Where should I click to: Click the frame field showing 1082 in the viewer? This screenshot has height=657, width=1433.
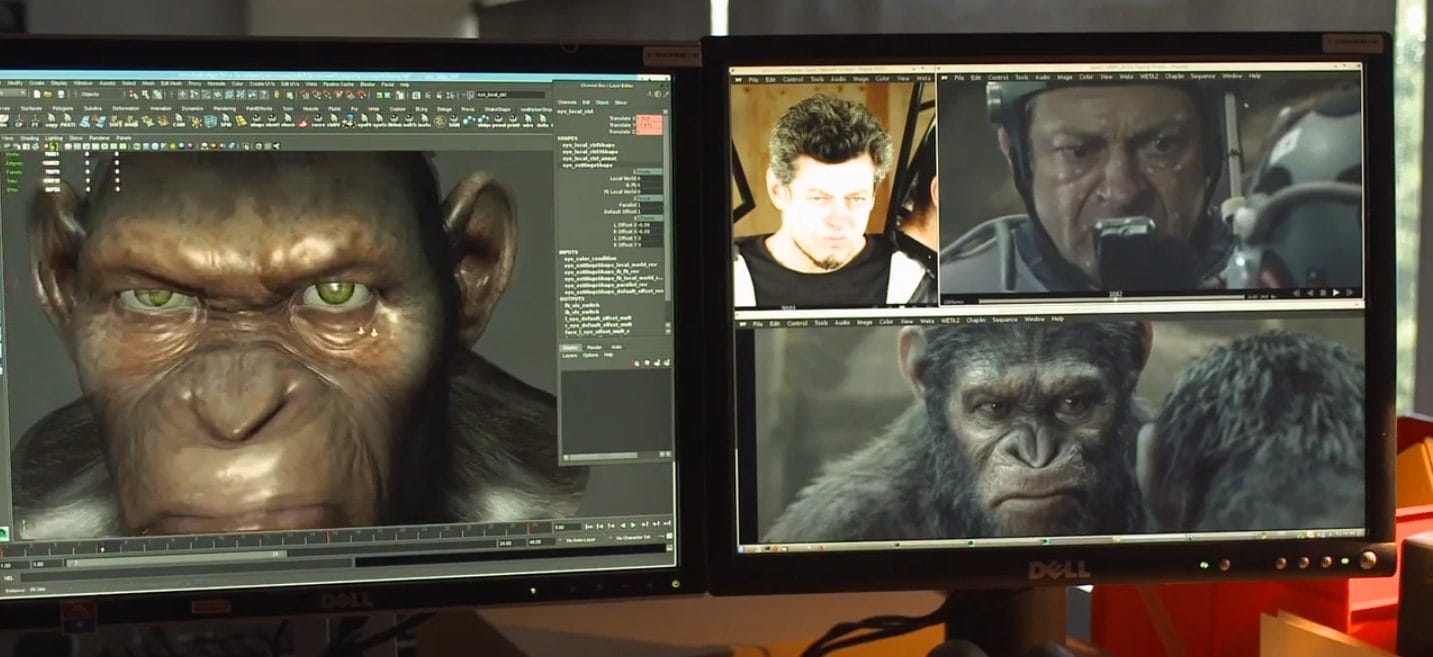point(1115,294)
